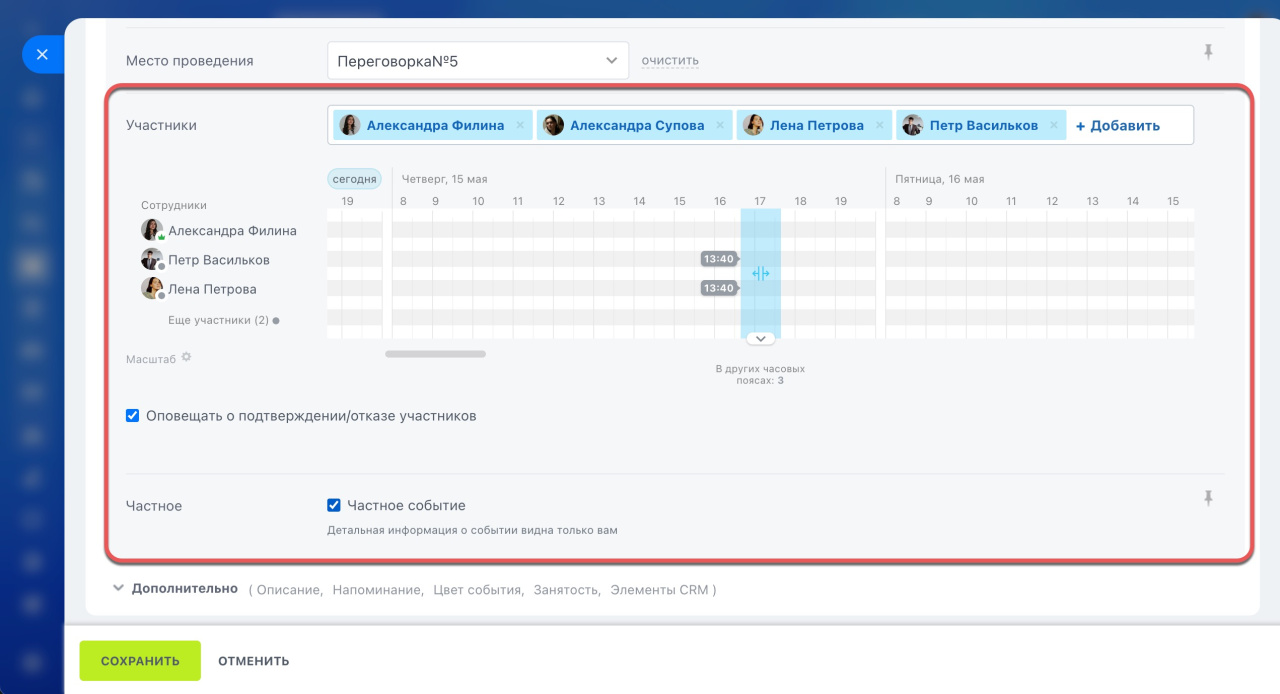Expand the selected time slot chevron
Viewport: 1280px width, 694px height.
760,338
